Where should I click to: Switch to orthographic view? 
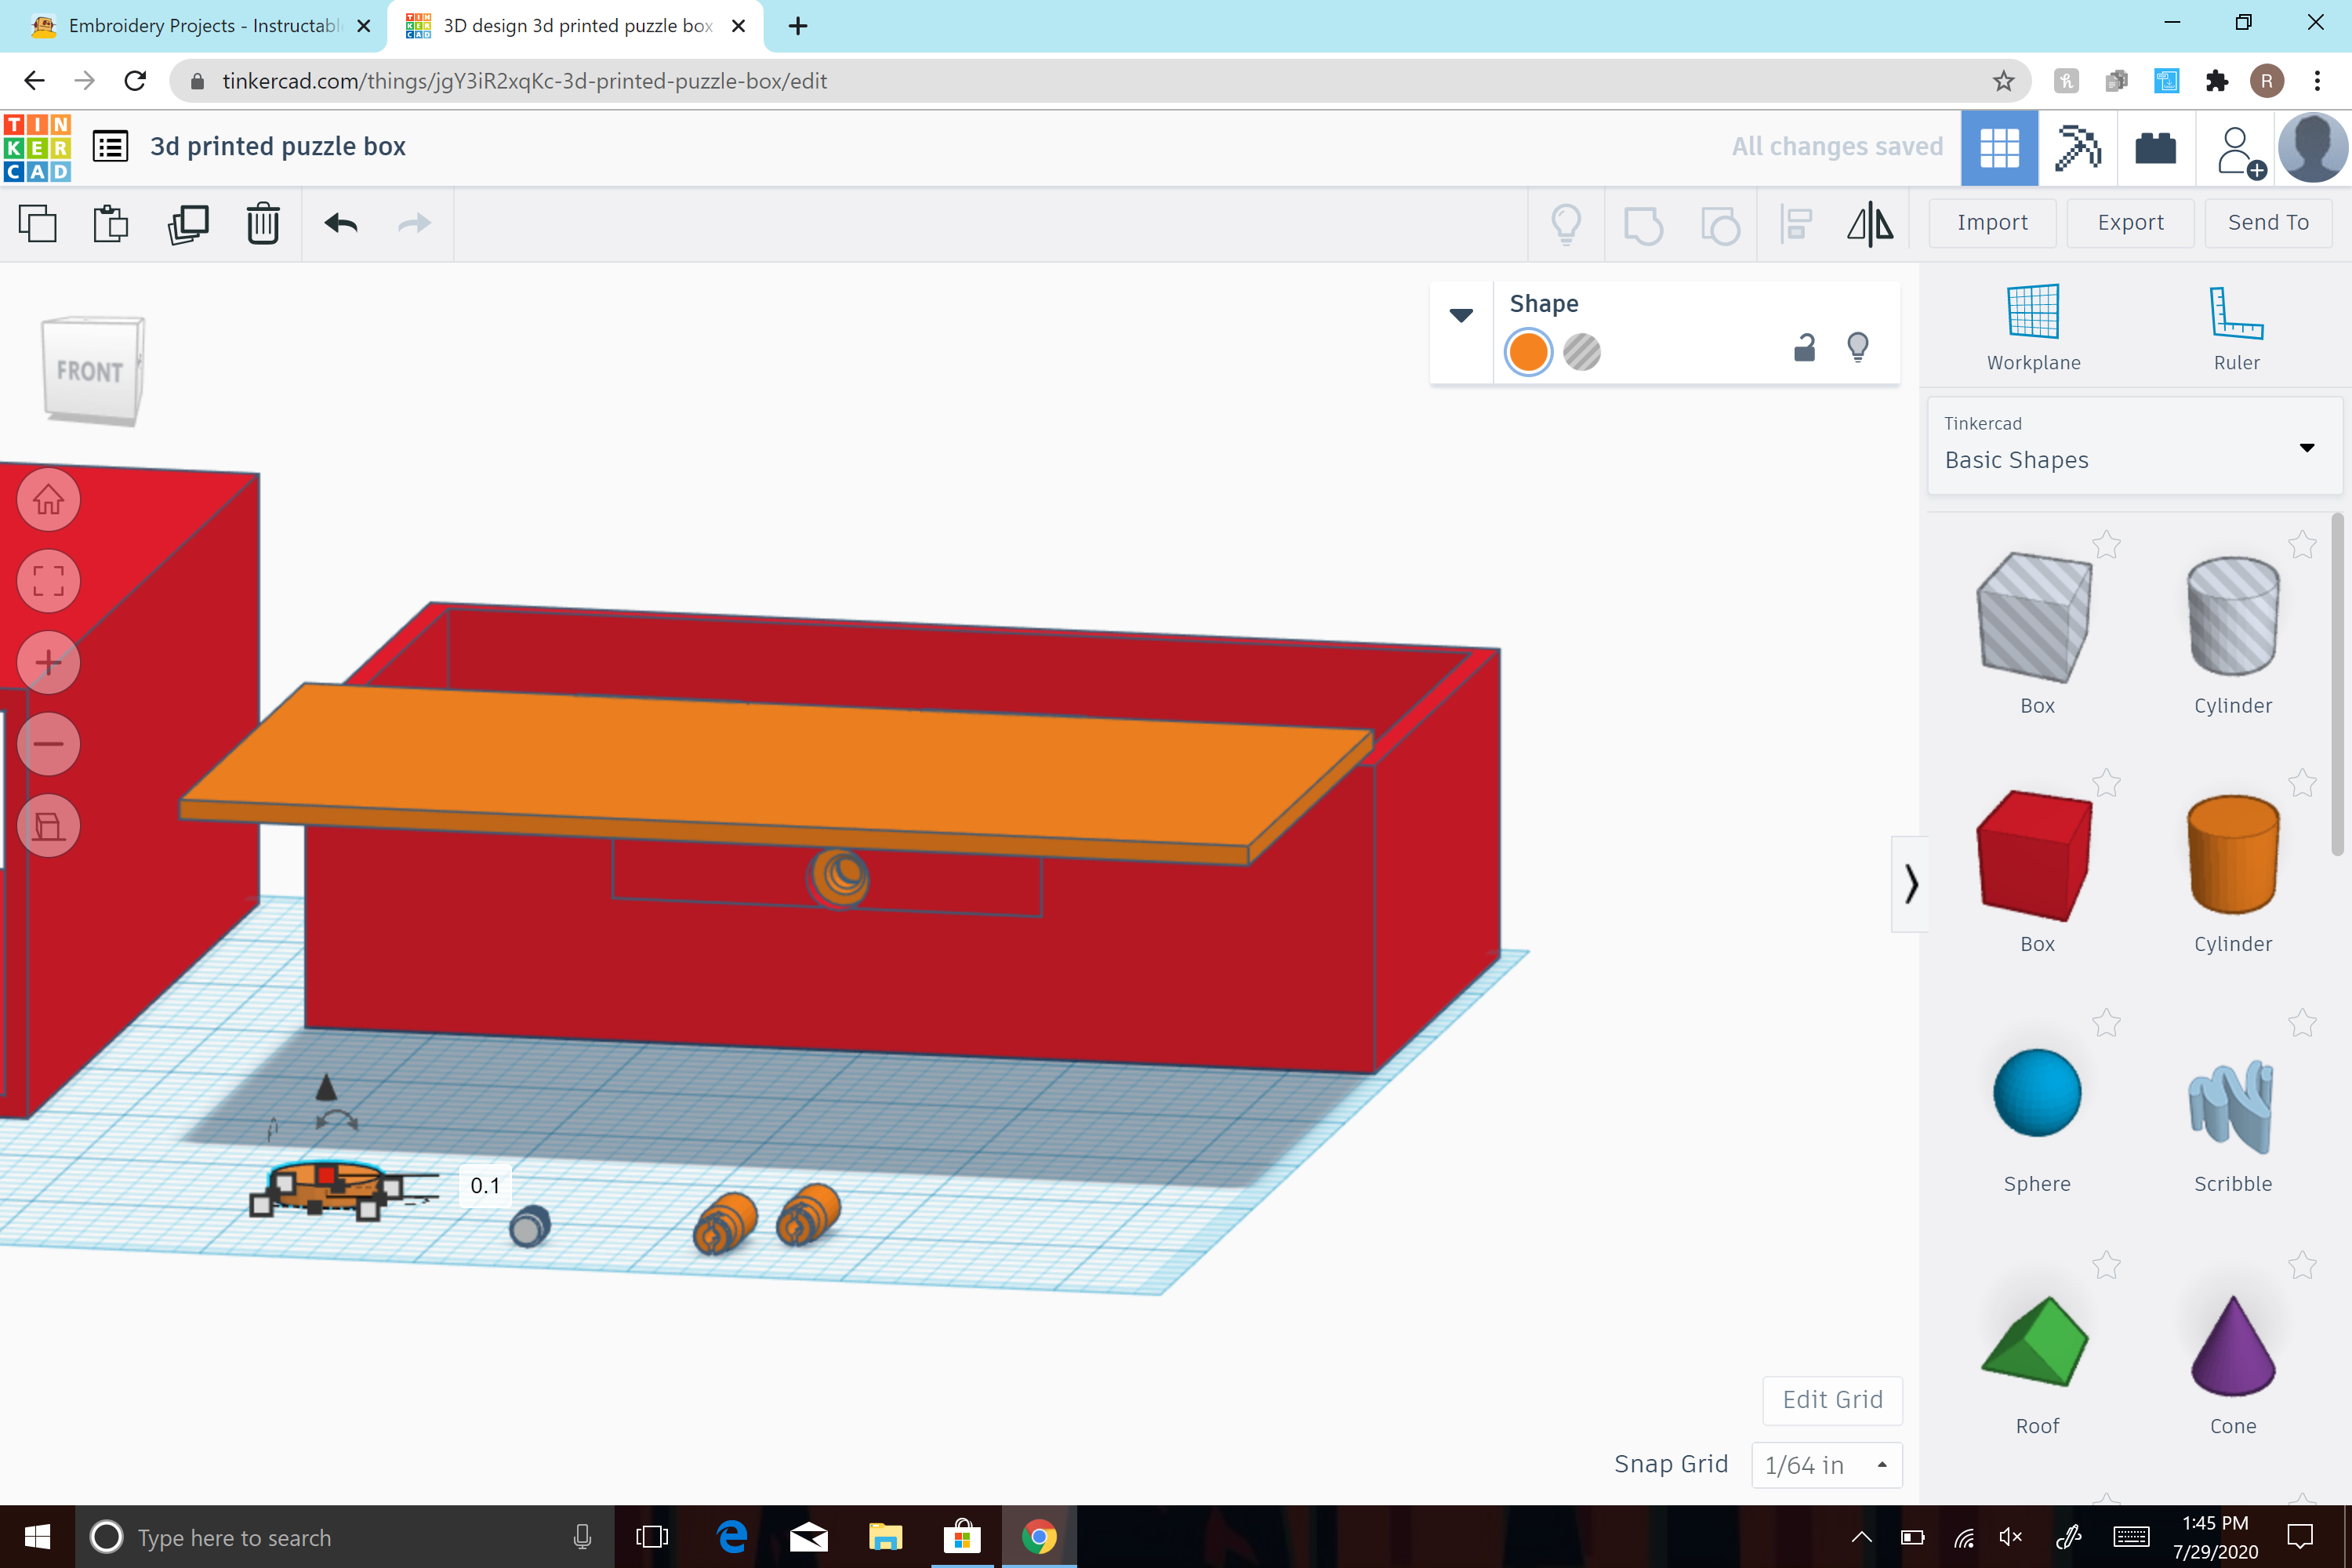pyautogui.click(x=48, y=825)
